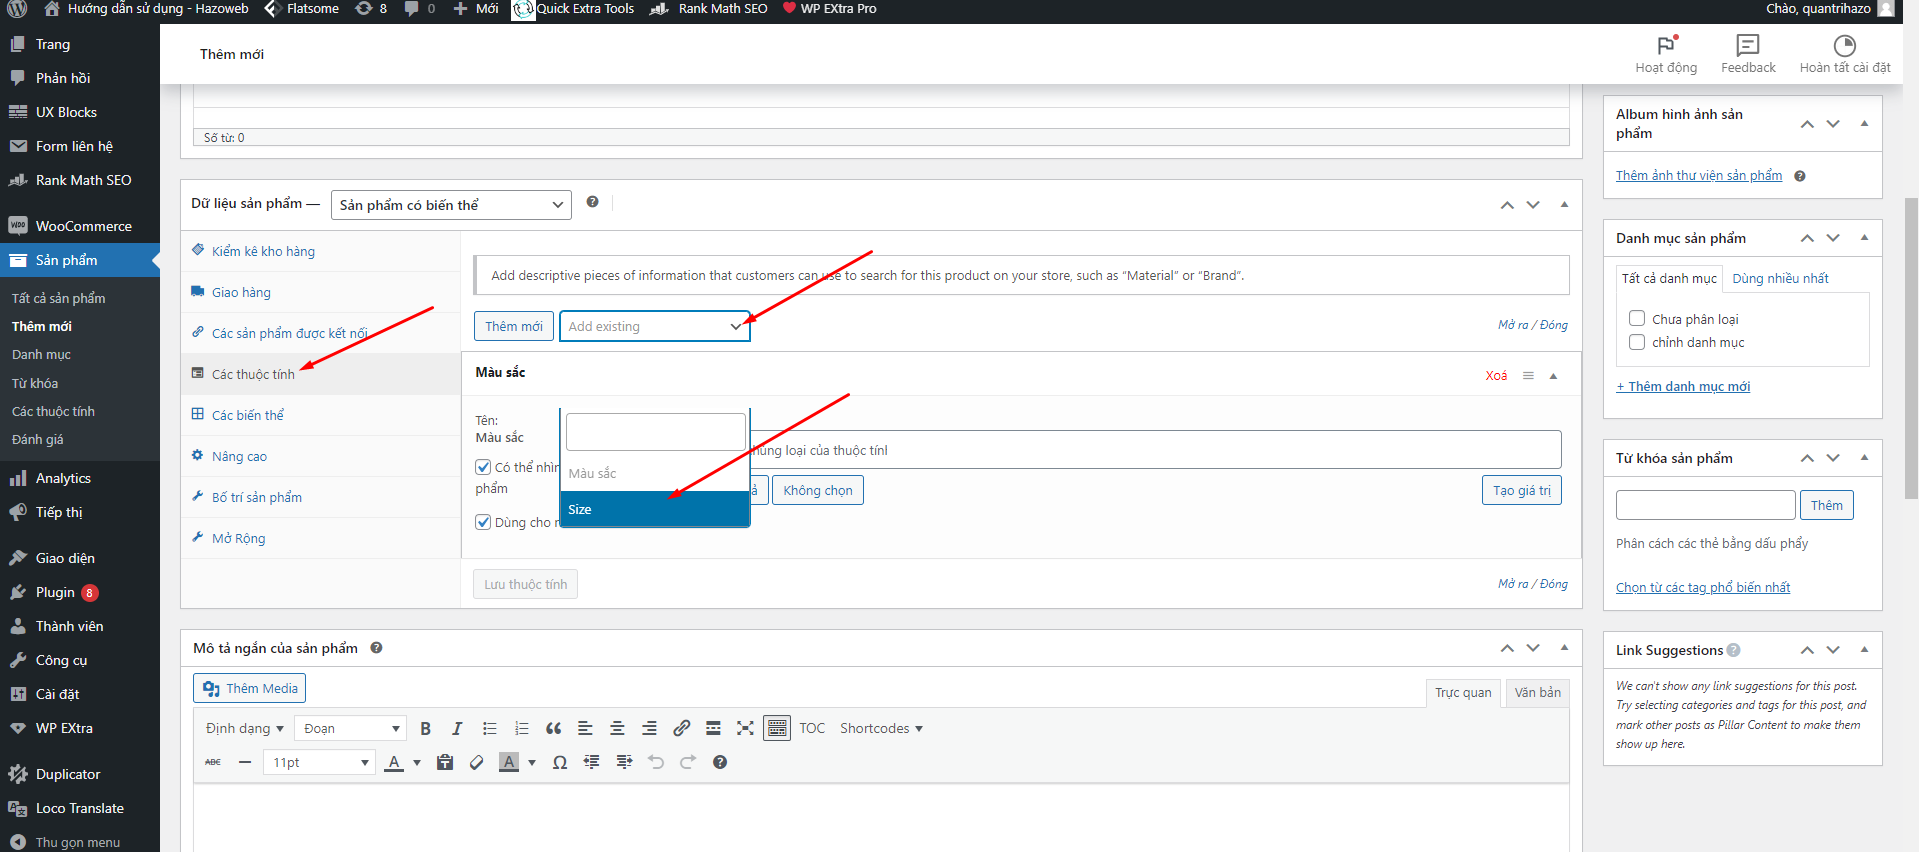Open the text color picker button
The image size is (1919, 852).
tap(394, 763)
